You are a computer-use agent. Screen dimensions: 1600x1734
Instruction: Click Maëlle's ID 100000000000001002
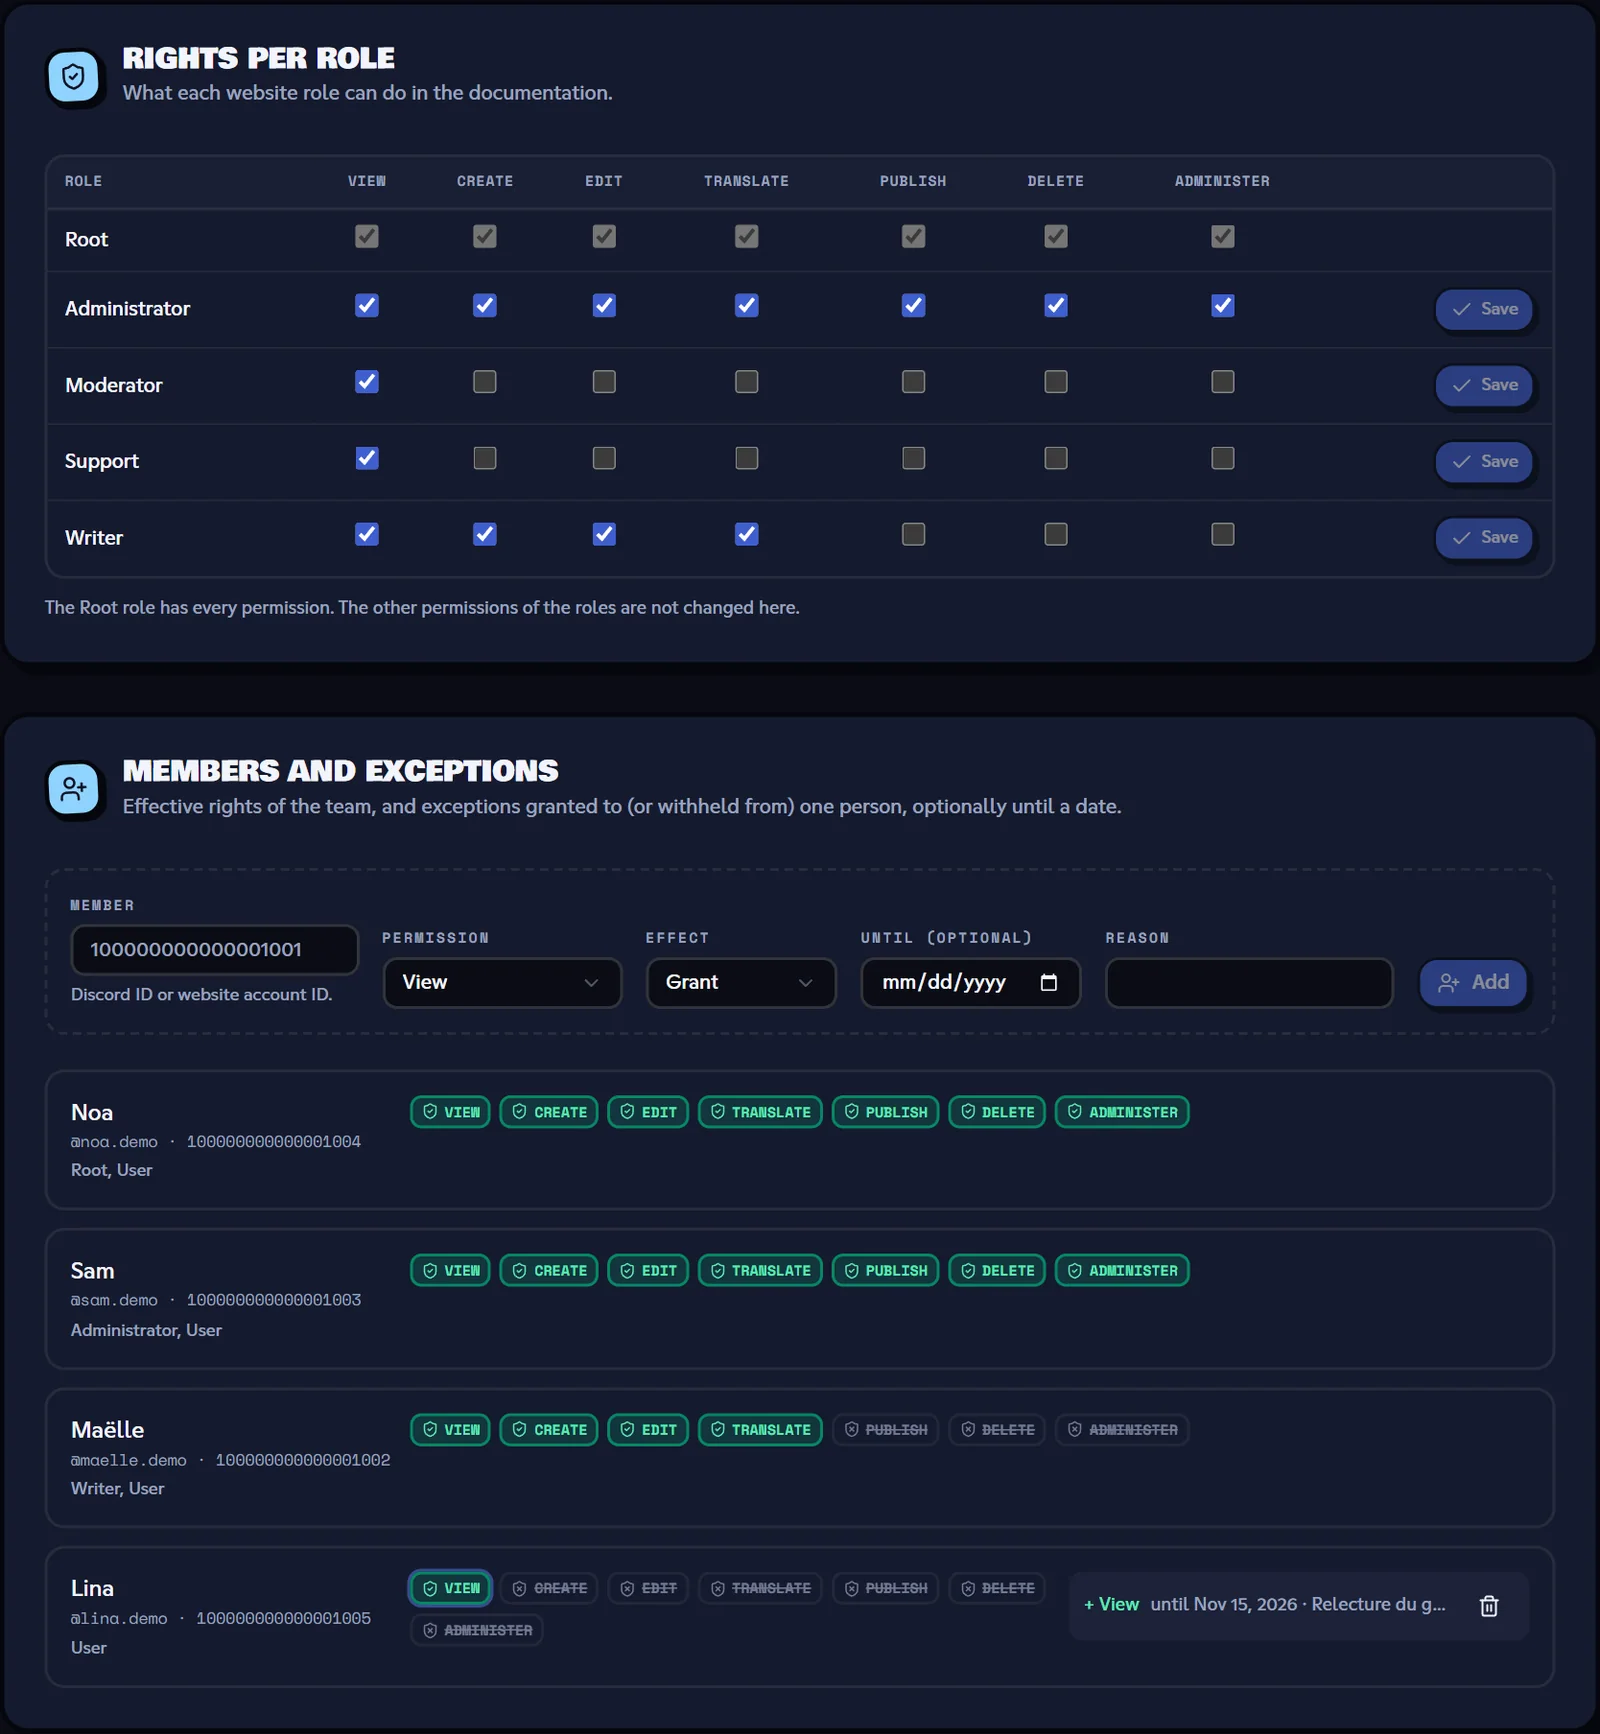[303, 1460]
